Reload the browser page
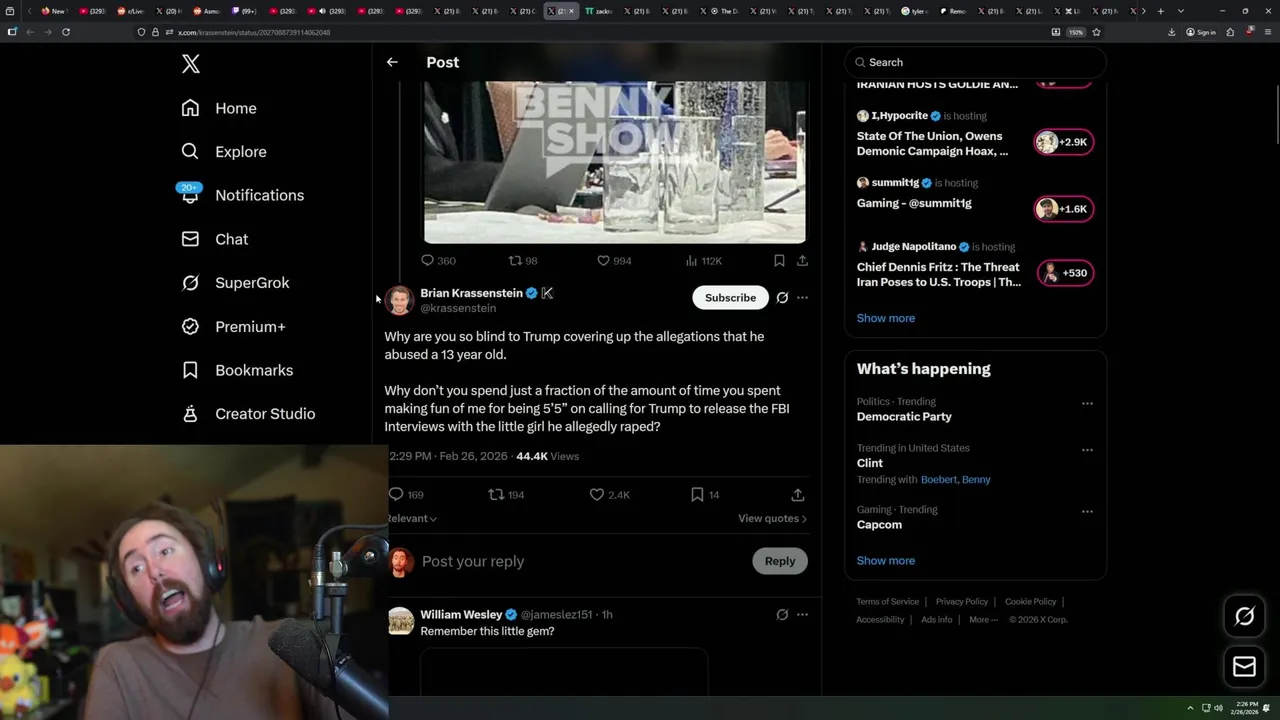Screen dimensions: 1280x720 pos(66,32)
